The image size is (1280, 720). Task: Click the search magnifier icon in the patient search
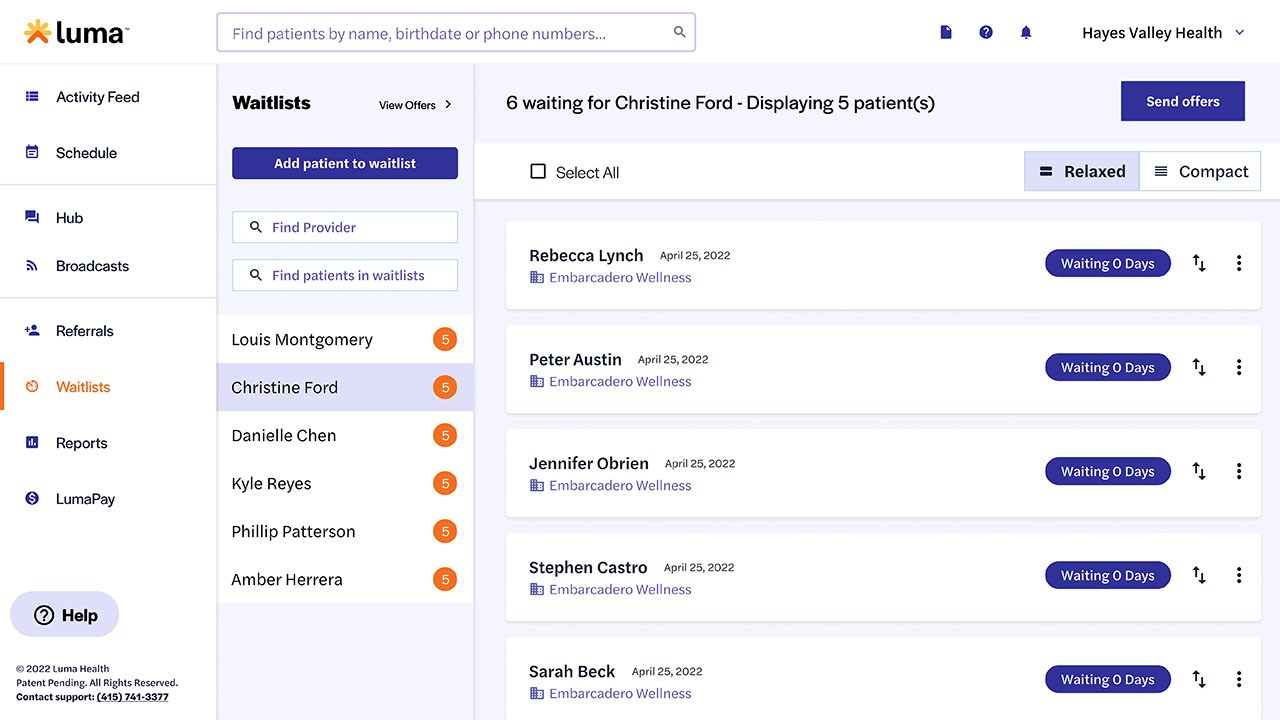point(680,33)
